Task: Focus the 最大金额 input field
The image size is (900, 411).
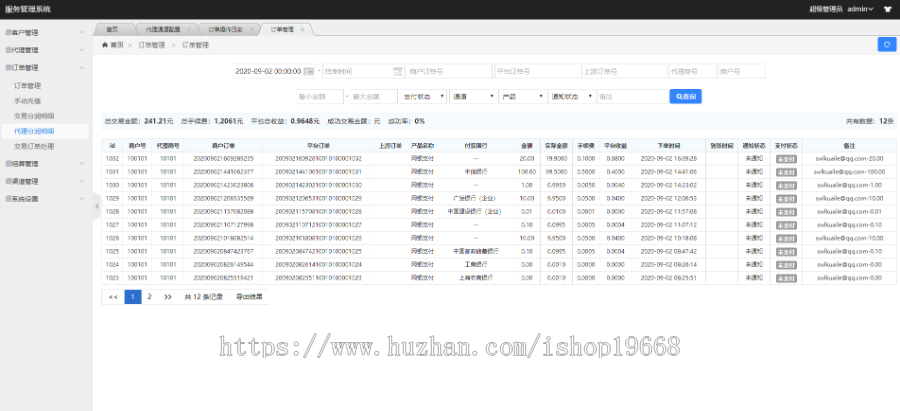Action: pyautogui.click(x=374, y=96)
